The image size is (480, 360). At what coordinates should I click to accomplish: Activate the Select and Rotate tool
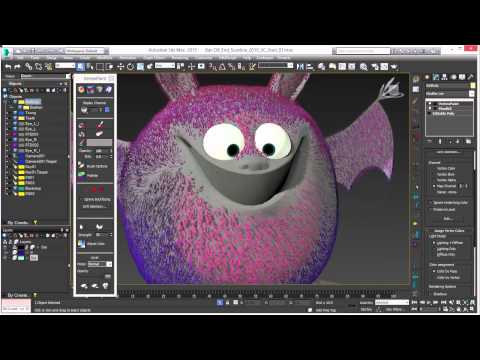(x=130, y=67)
